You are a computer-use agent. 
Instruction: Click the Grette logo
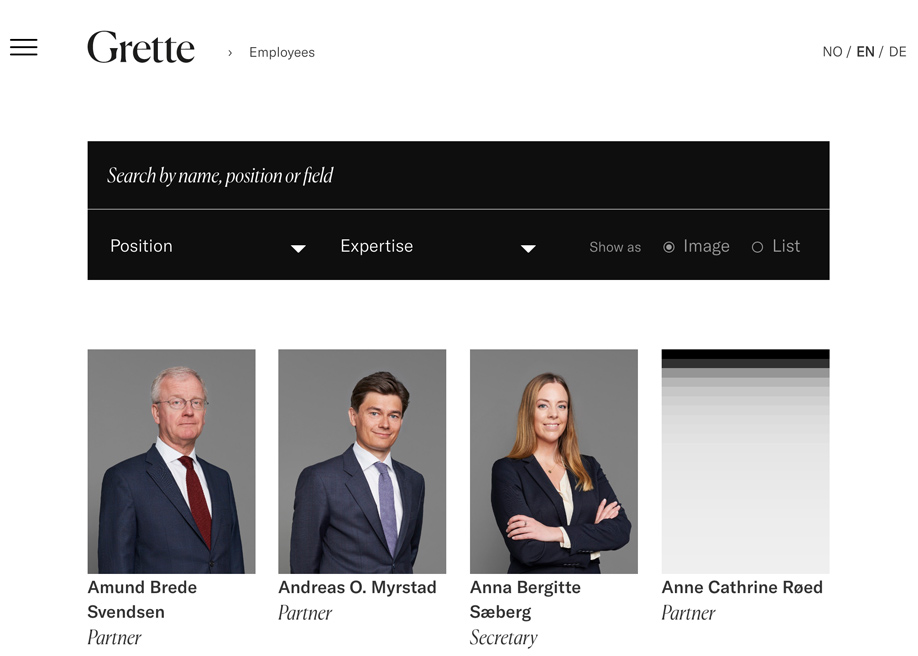(141, 48)
